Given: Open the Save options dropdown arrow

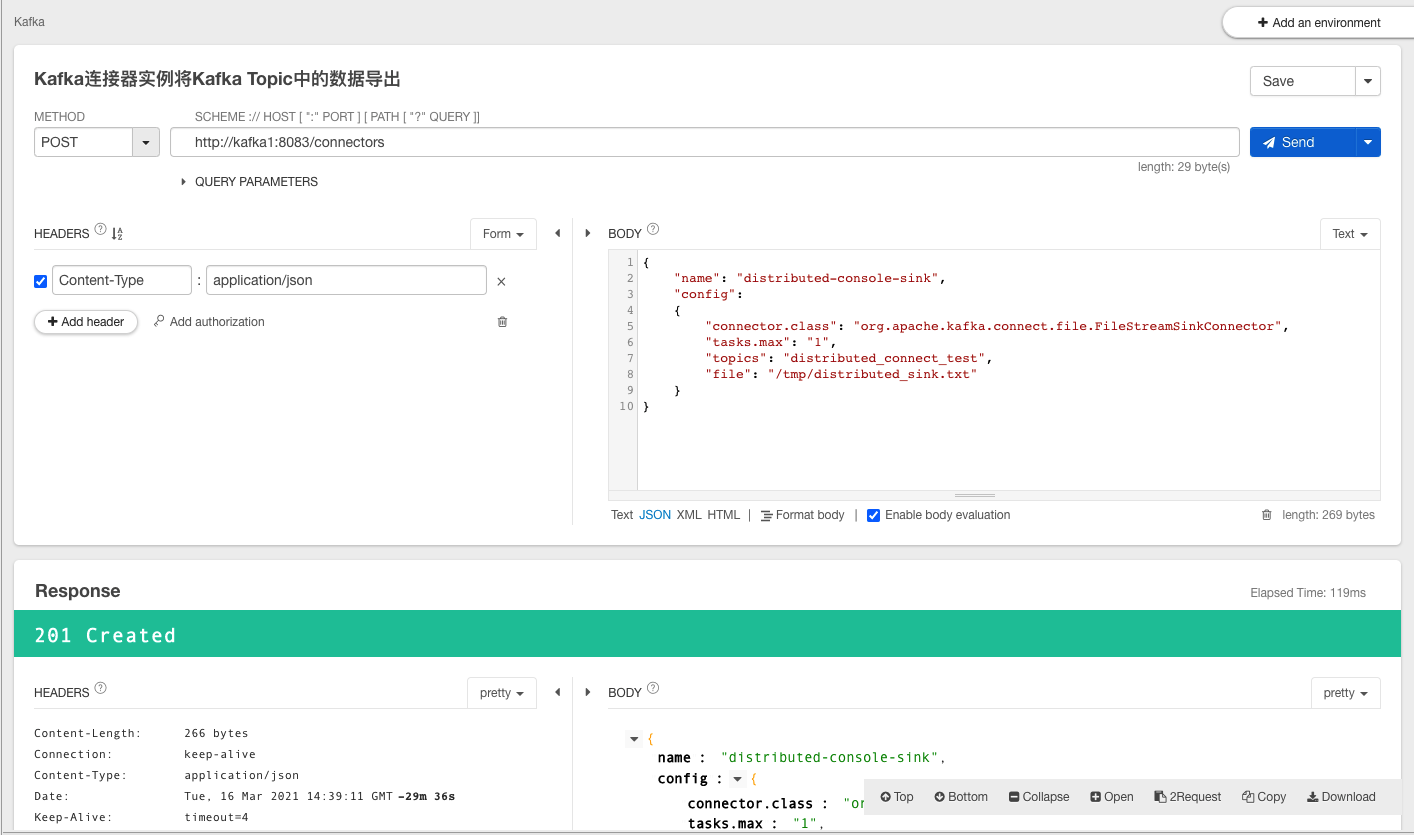Looking at the screenshot, I should point(1367,81).
